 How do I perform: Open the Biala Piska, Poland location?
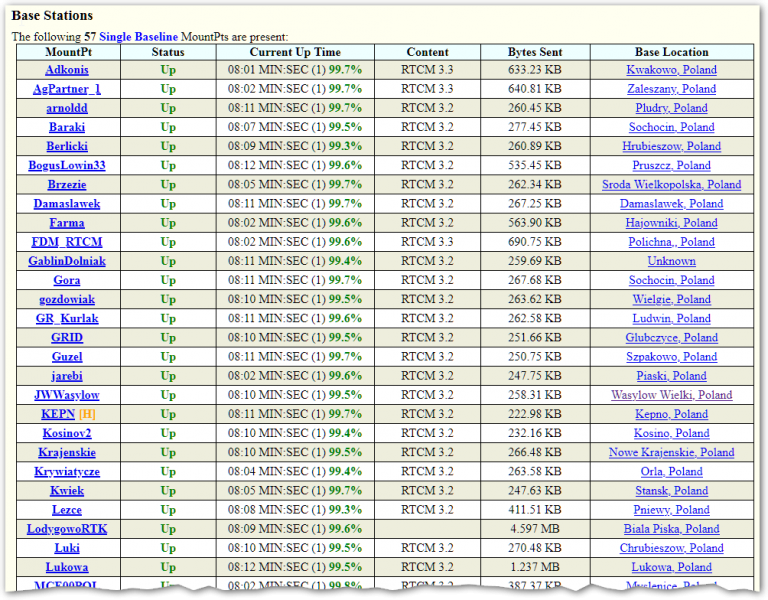point(671,529)
